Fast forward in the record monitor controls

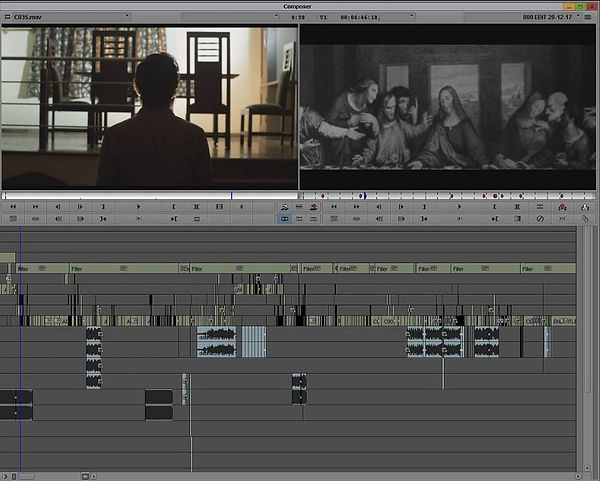point(356,207)
